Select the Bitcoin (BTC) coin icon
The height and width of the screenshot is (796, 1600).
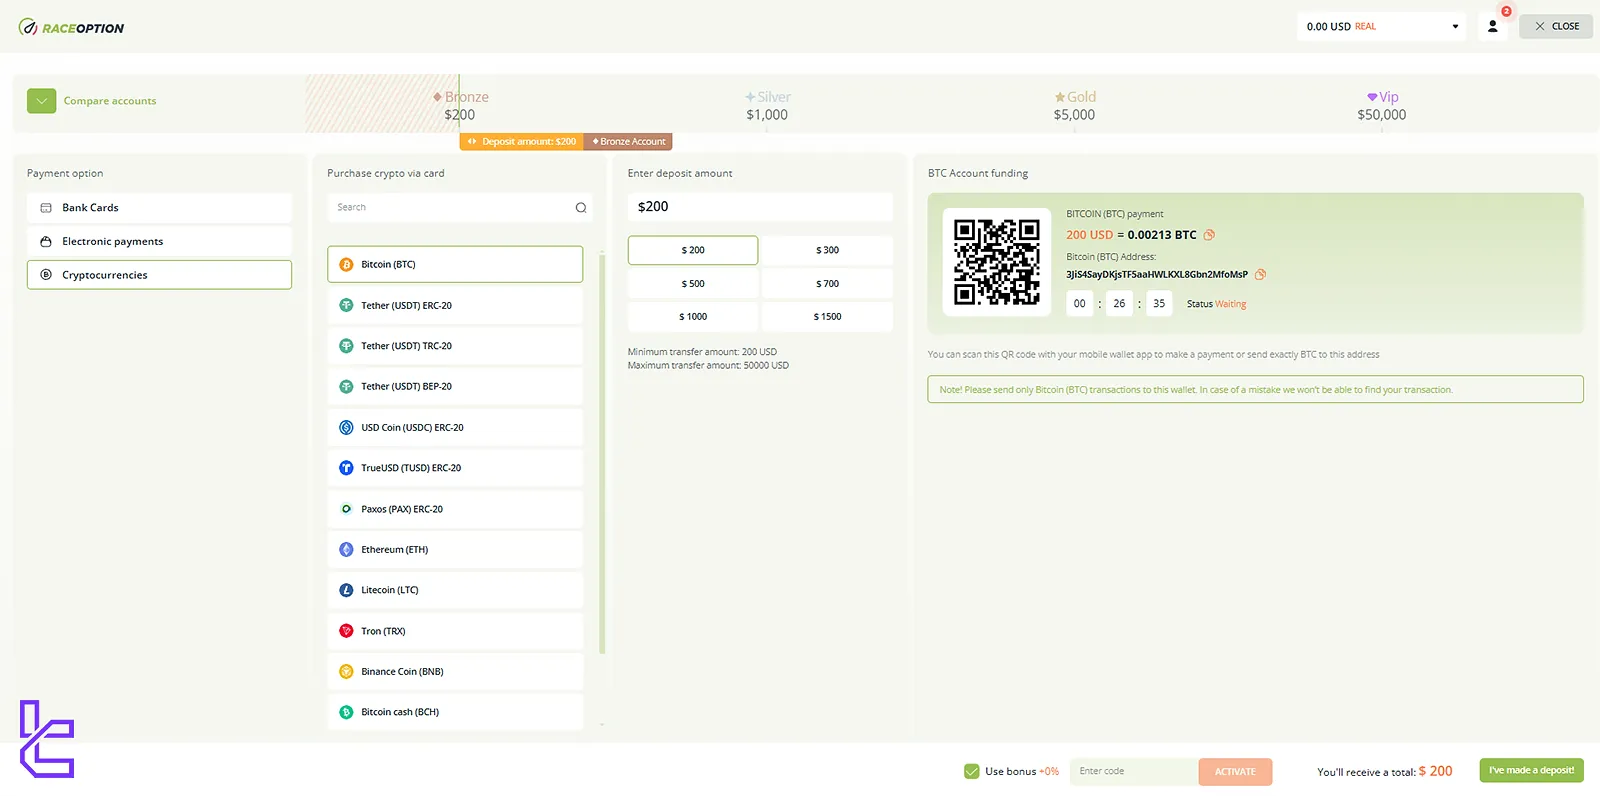click(x=346, y=265)
